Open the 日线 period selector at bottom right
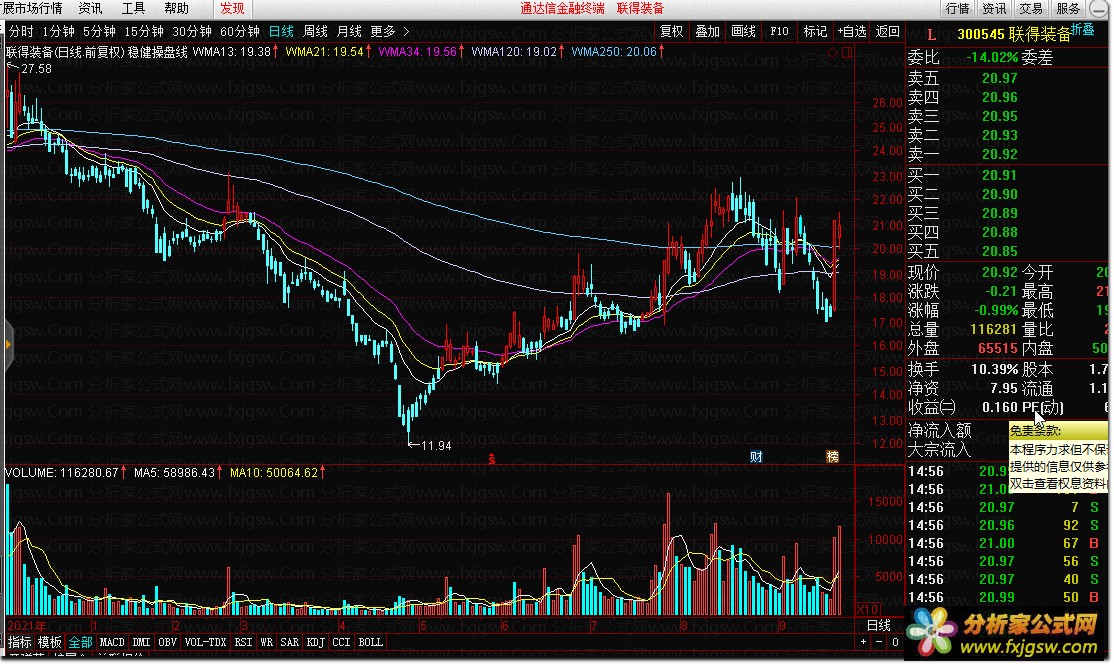The image size is (1114, 664). [x=879, y=626]
